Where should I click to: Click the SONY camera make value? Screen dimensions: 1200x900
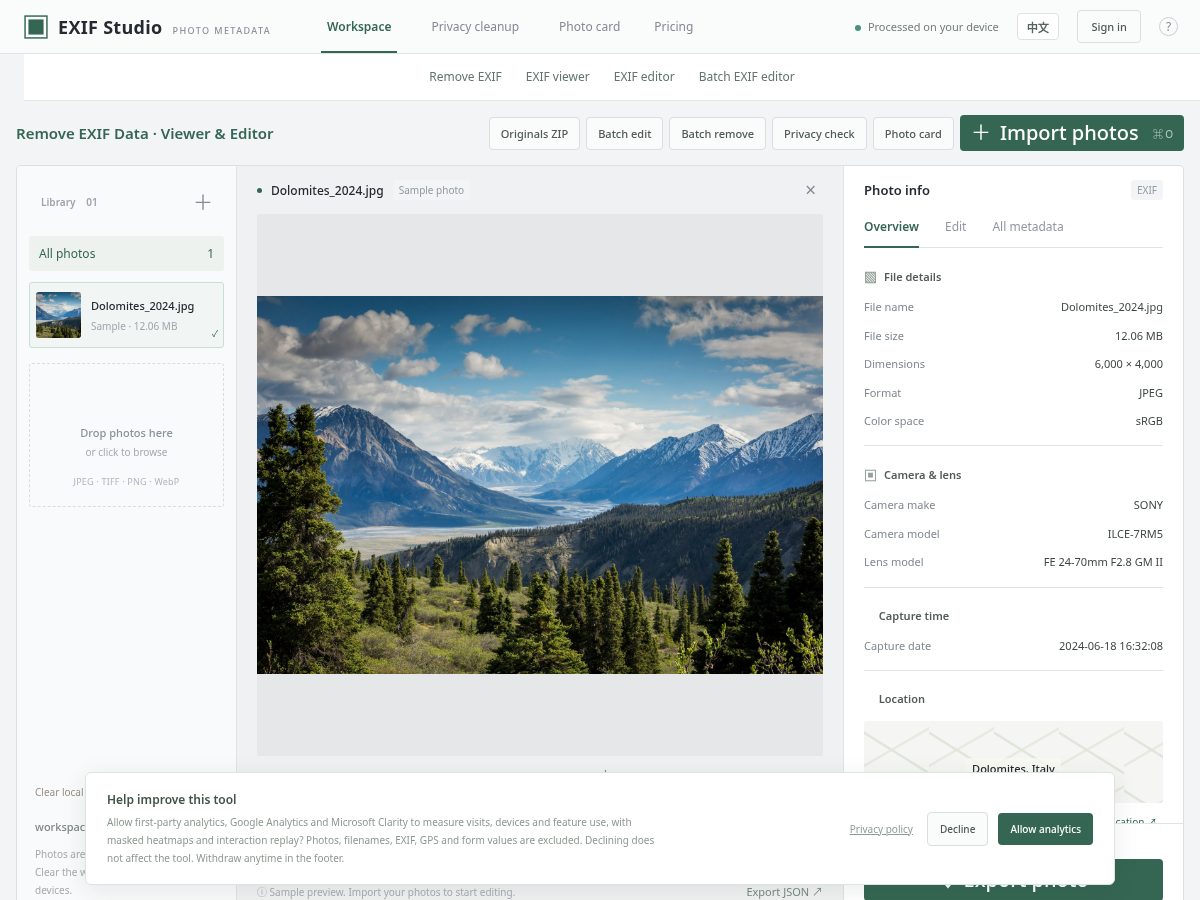[1148, 505]
